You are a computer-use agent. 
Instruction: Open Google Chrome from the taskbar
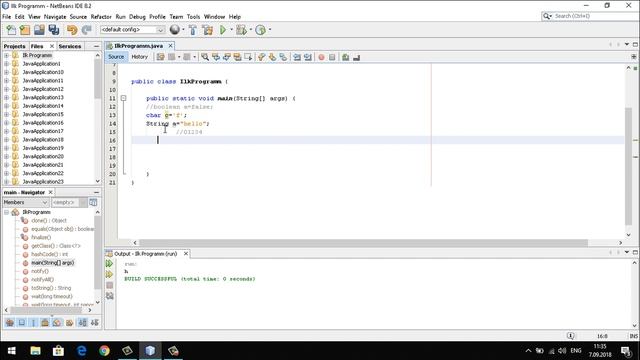point(104,351)
